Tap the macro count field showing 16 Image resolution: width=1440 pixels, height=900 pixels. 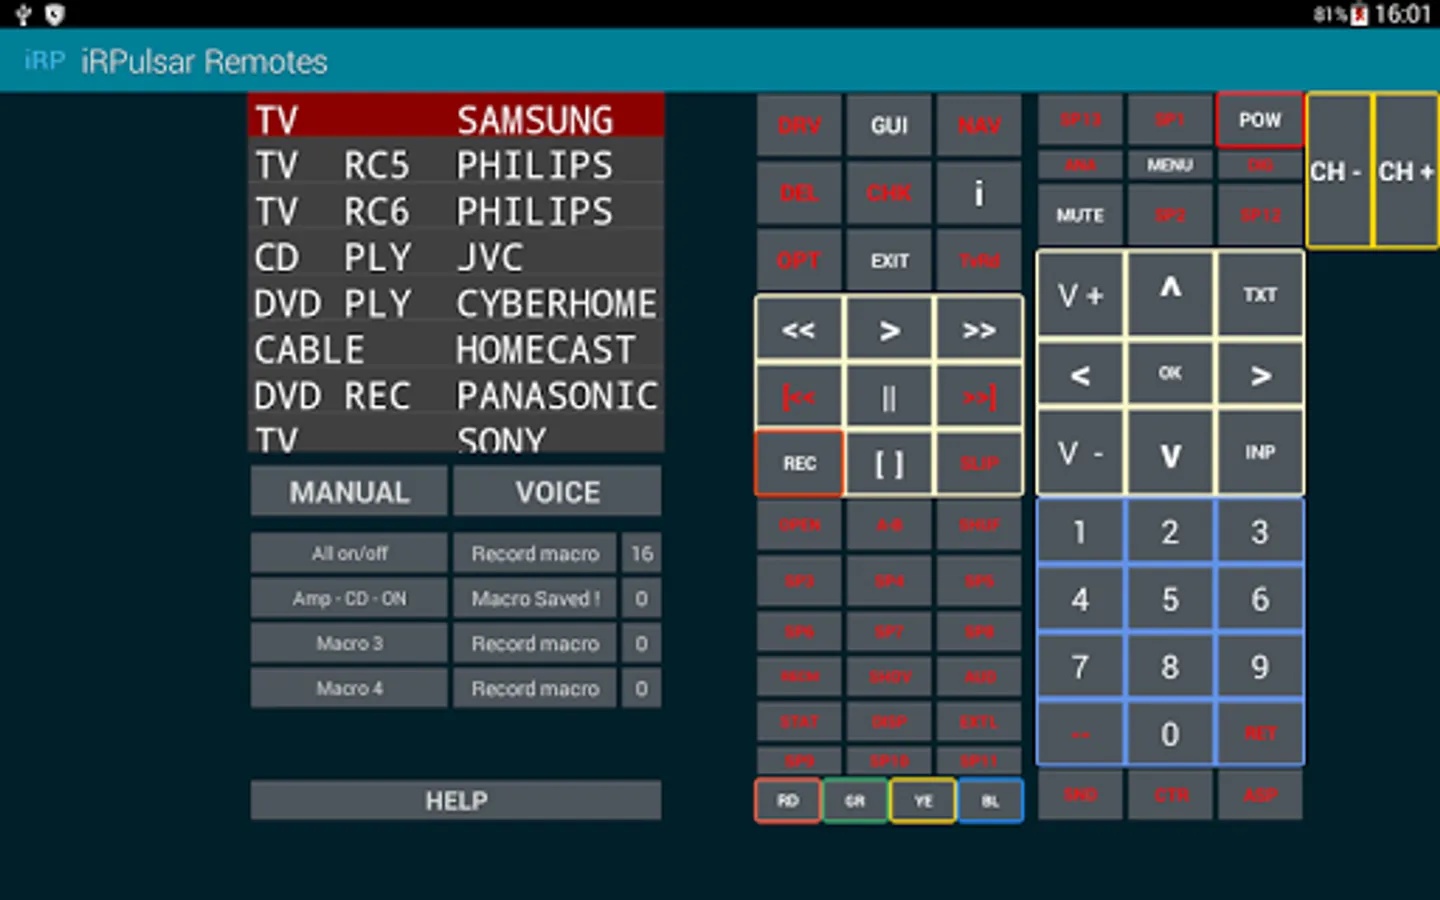(641, 553)
